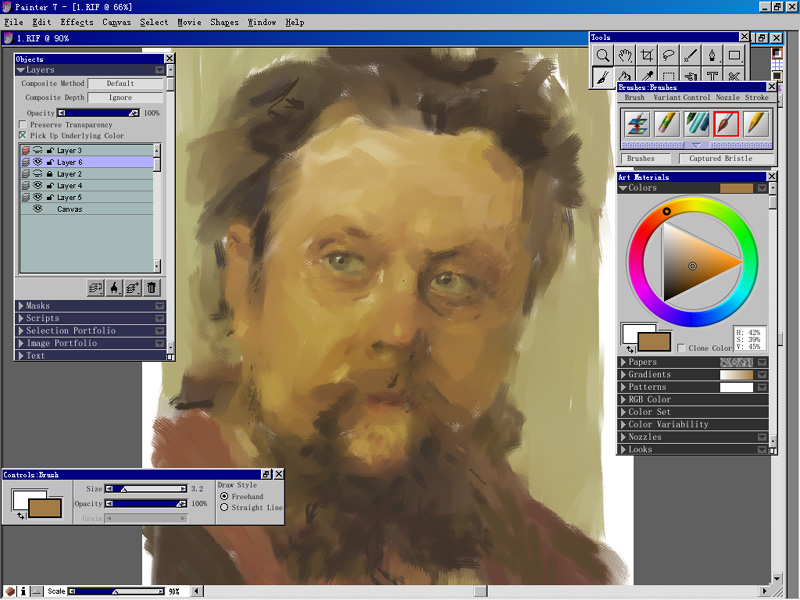Choose the Cloners brush category icon
The height and width of the screenshot is (600, 800).
point(637,124)
